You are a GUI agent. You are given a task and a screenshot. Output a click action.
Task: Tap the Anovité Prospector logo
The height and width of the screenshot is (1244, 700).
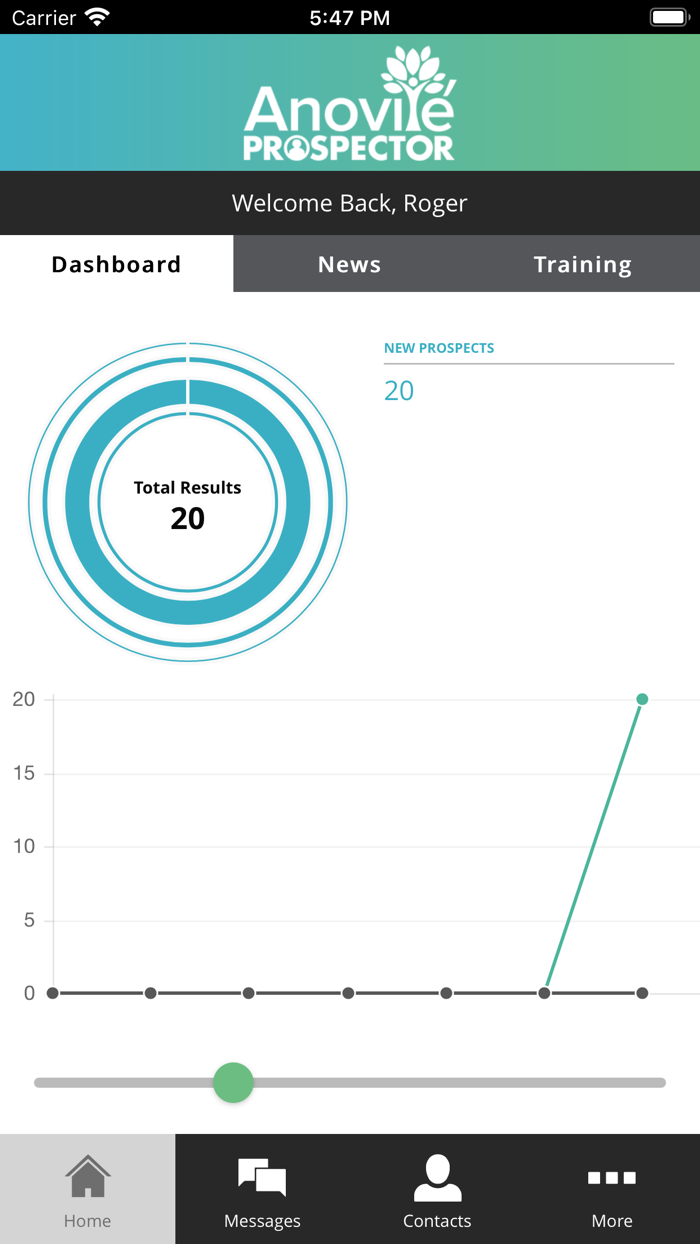(350, 105)
